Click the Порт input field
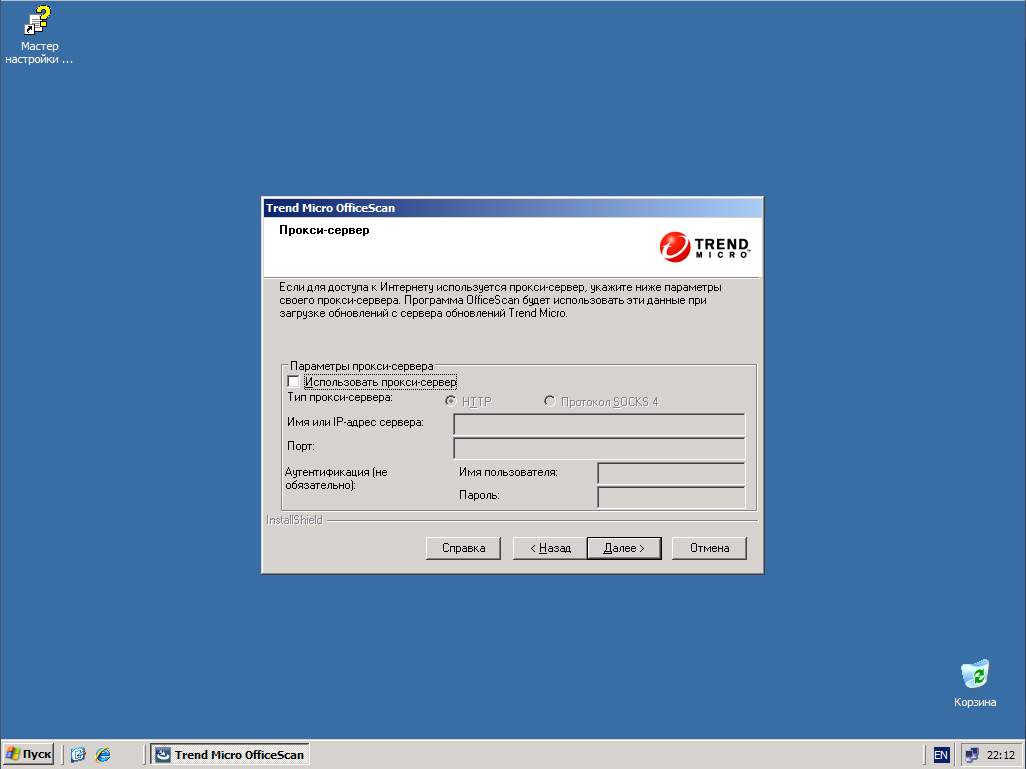The image size is (1026, 769). point(599,448)
